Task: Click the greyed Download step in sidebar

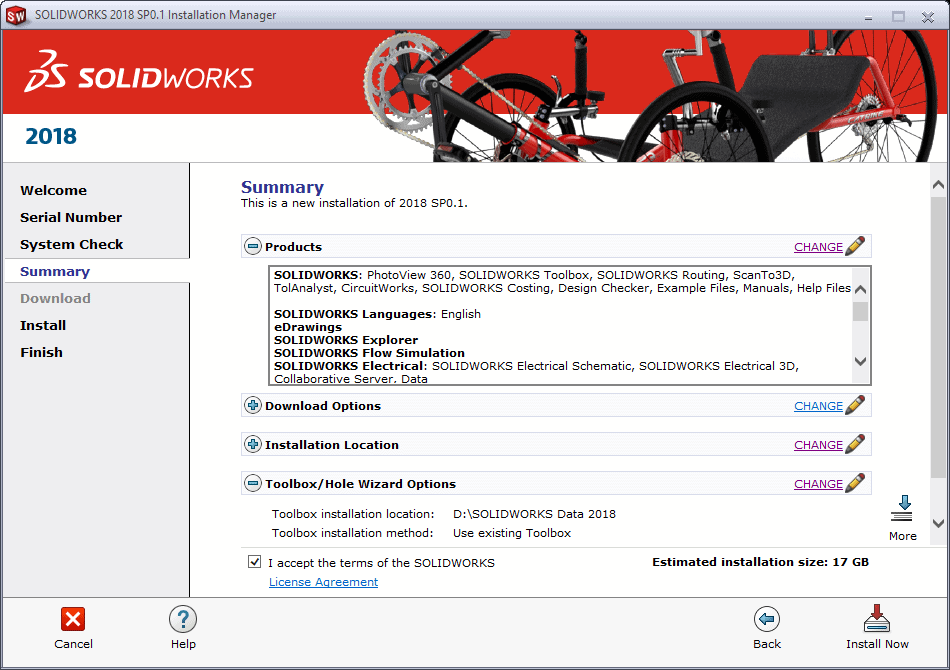Action: (x=55, y=298)
